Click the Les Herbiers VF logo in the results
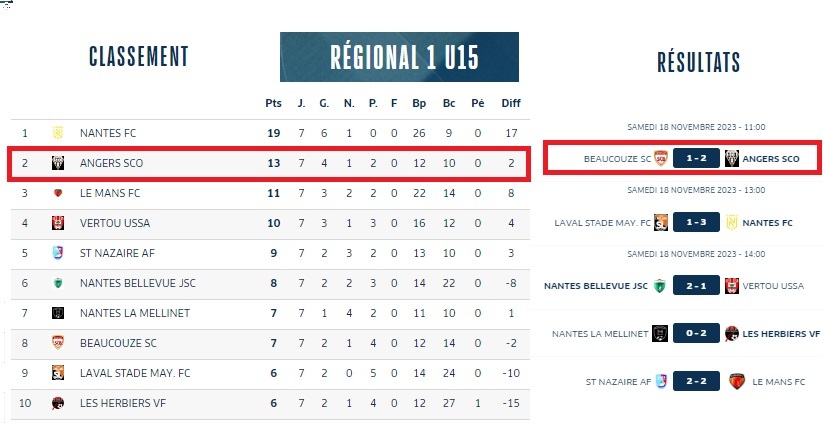This screenshot has height=427, width=823. tap(732, 333)
